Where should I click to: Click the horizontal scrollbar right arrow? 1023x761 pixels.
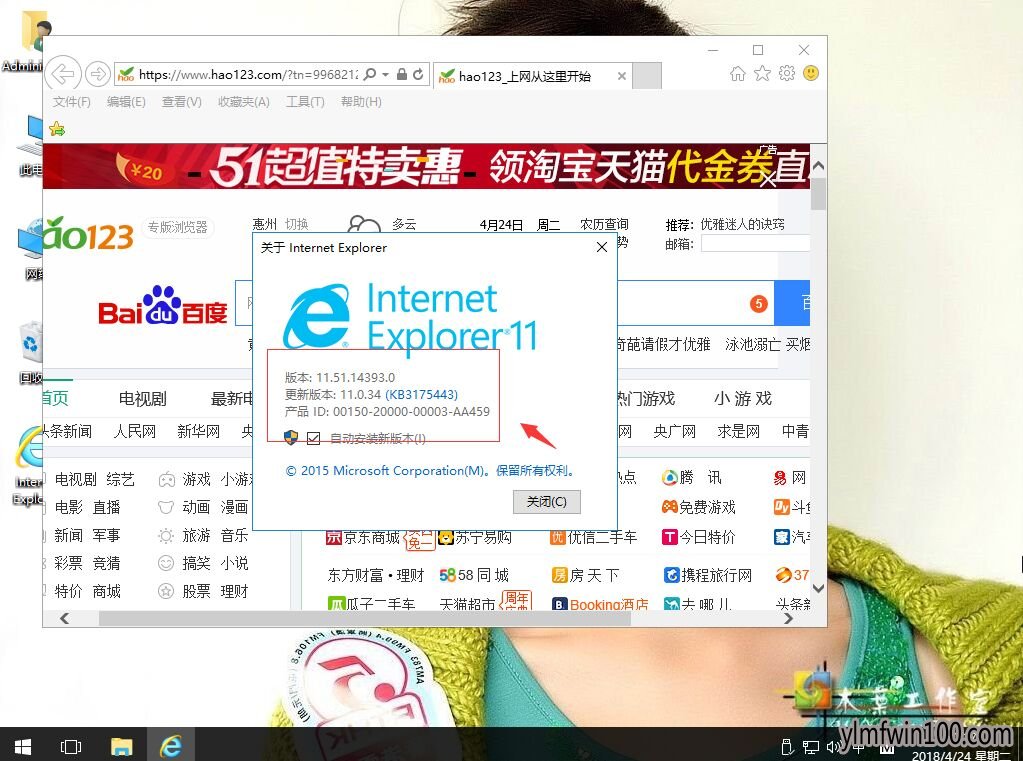click(x=789, y=618)
